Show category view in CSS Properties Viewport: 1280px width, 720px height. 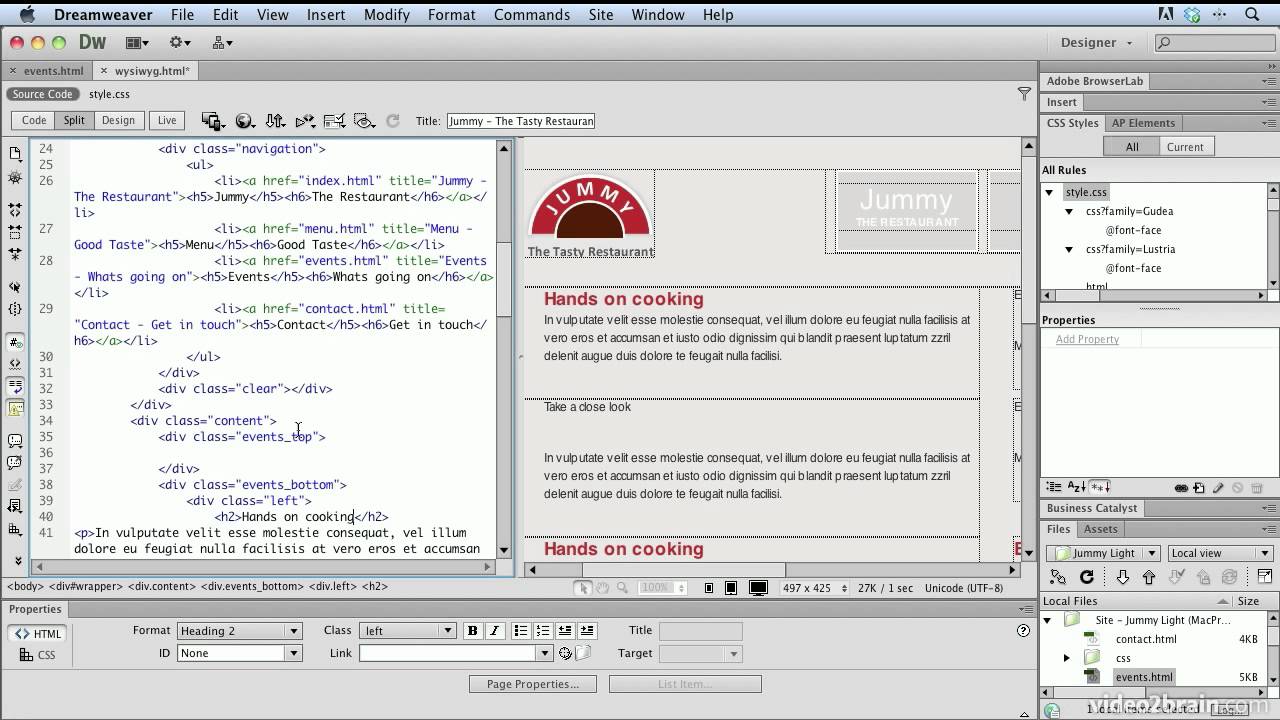[1054, 488]
